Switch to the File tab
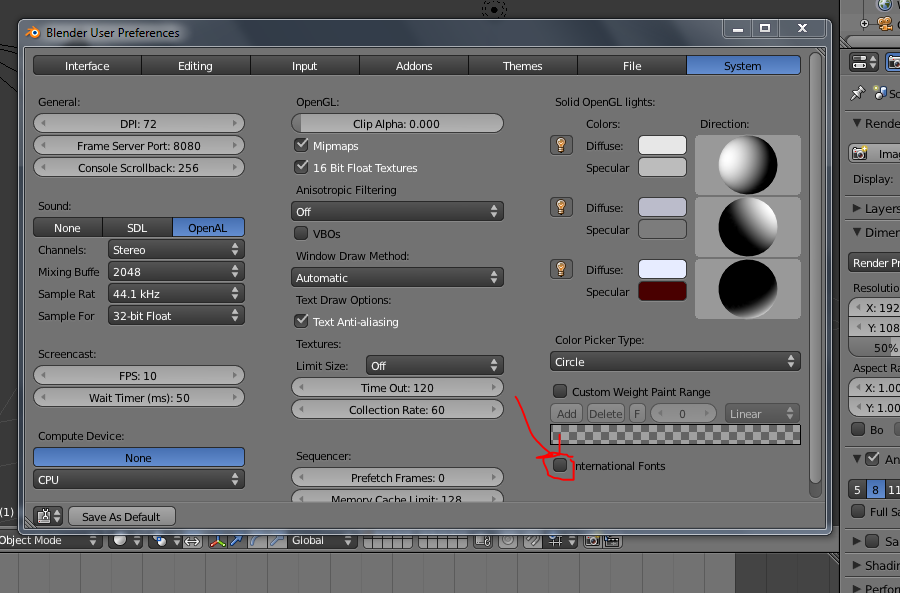 click(x=632, y=65)
